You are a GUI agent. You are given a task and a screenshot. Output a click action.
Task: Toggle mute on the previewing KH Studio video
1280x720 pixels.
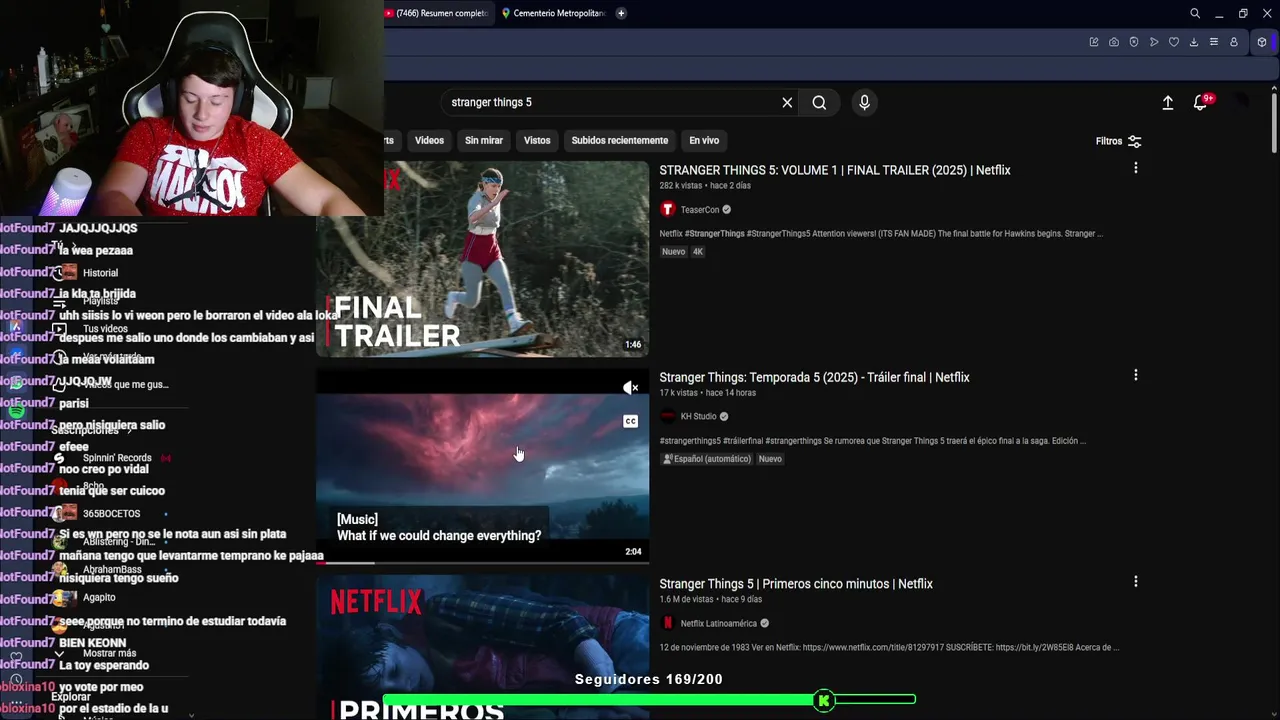click(x=630, y=388)
